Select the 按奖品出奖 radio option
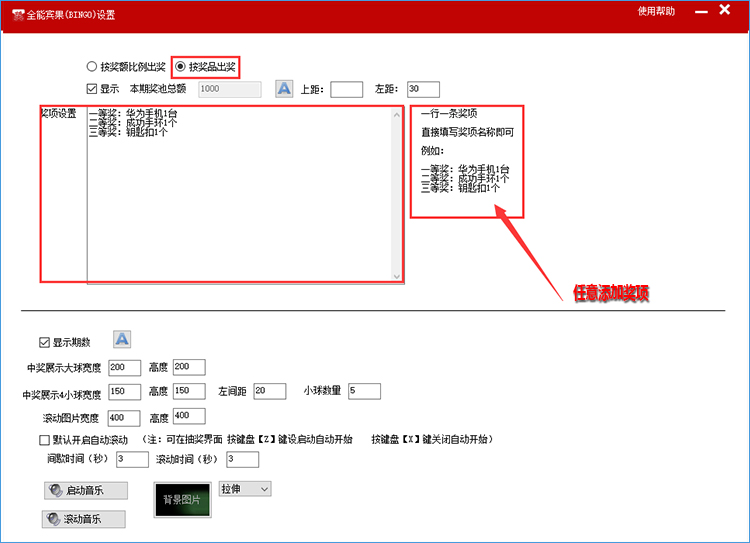The width and height of the screenshot is (750, 543). [180, 67]
